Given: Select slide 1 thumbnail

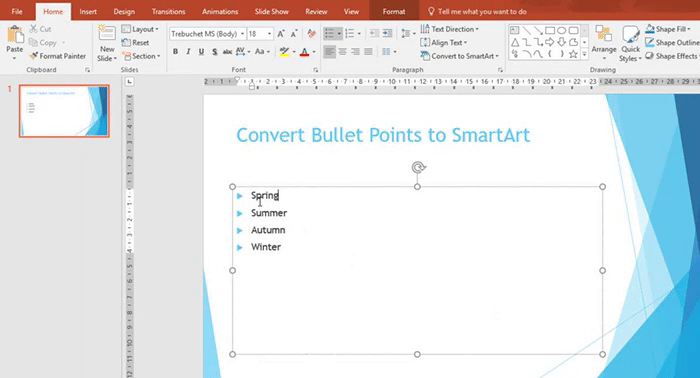Looking at the screenshot, I should pyautogui.click(x=64, y=111).
